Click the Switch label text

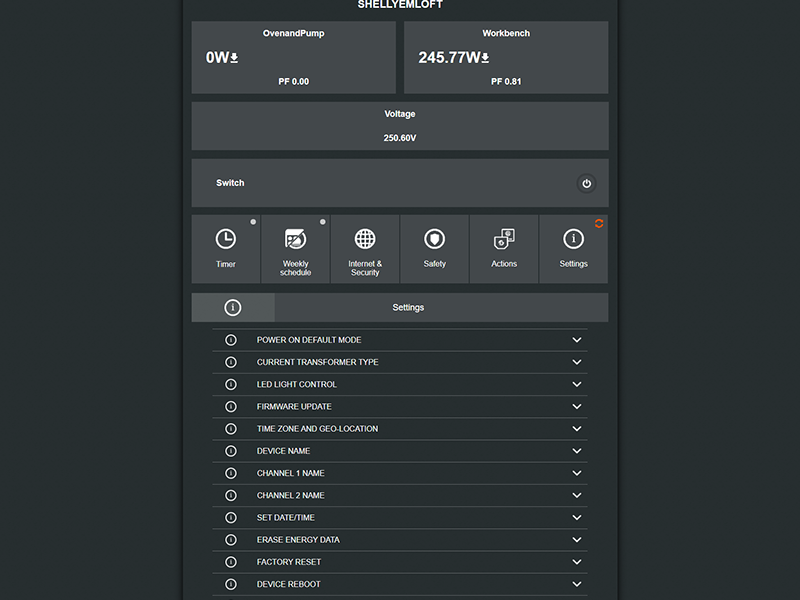tap(230, 183)
